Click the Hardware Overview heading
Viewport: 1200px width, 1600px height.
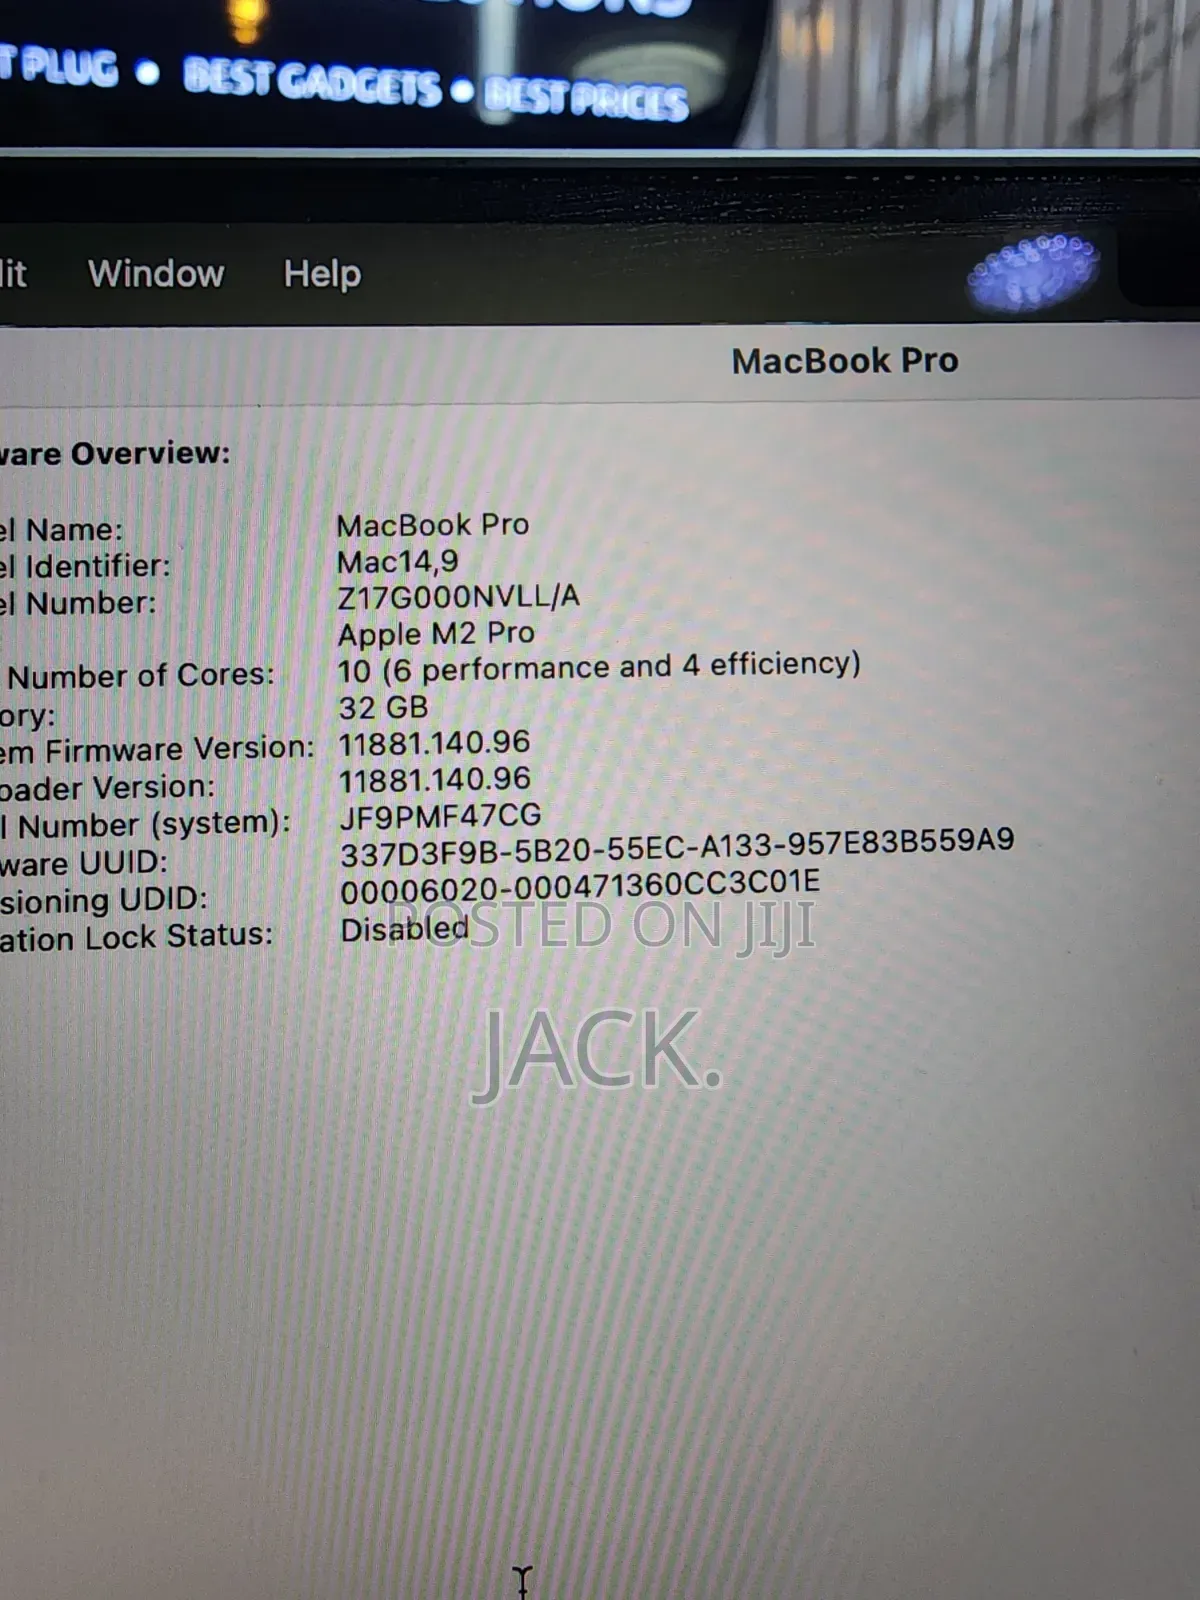coord(113,453)
